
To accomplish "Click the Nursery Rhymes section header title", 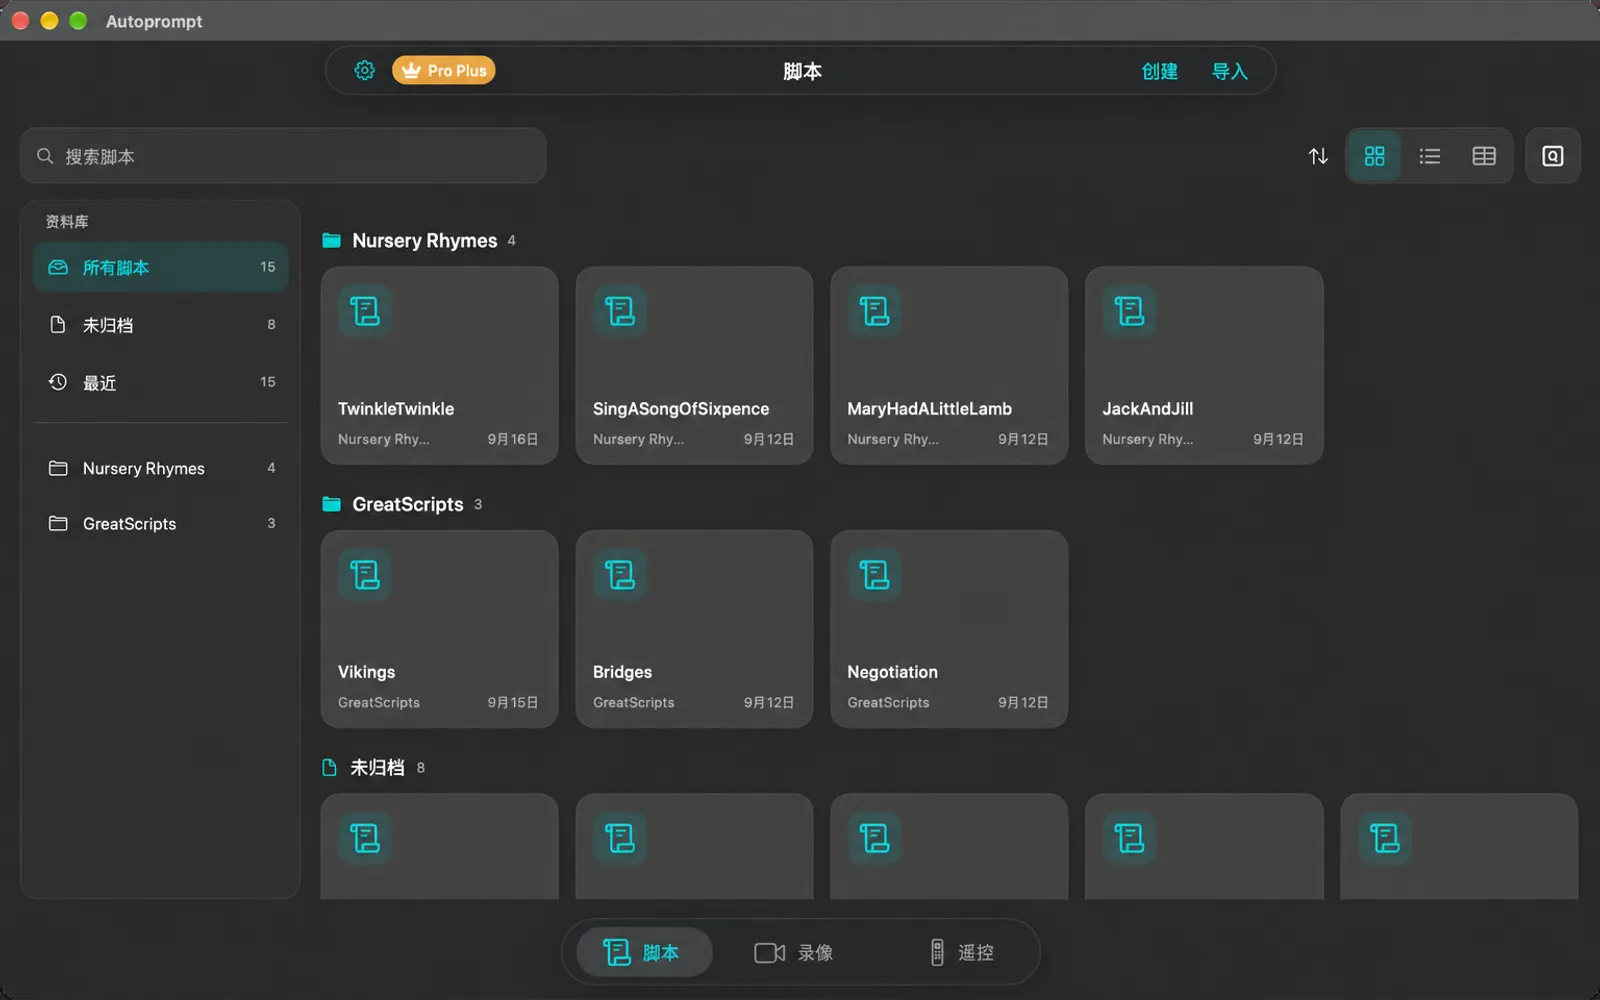I will tap(424, 240).
